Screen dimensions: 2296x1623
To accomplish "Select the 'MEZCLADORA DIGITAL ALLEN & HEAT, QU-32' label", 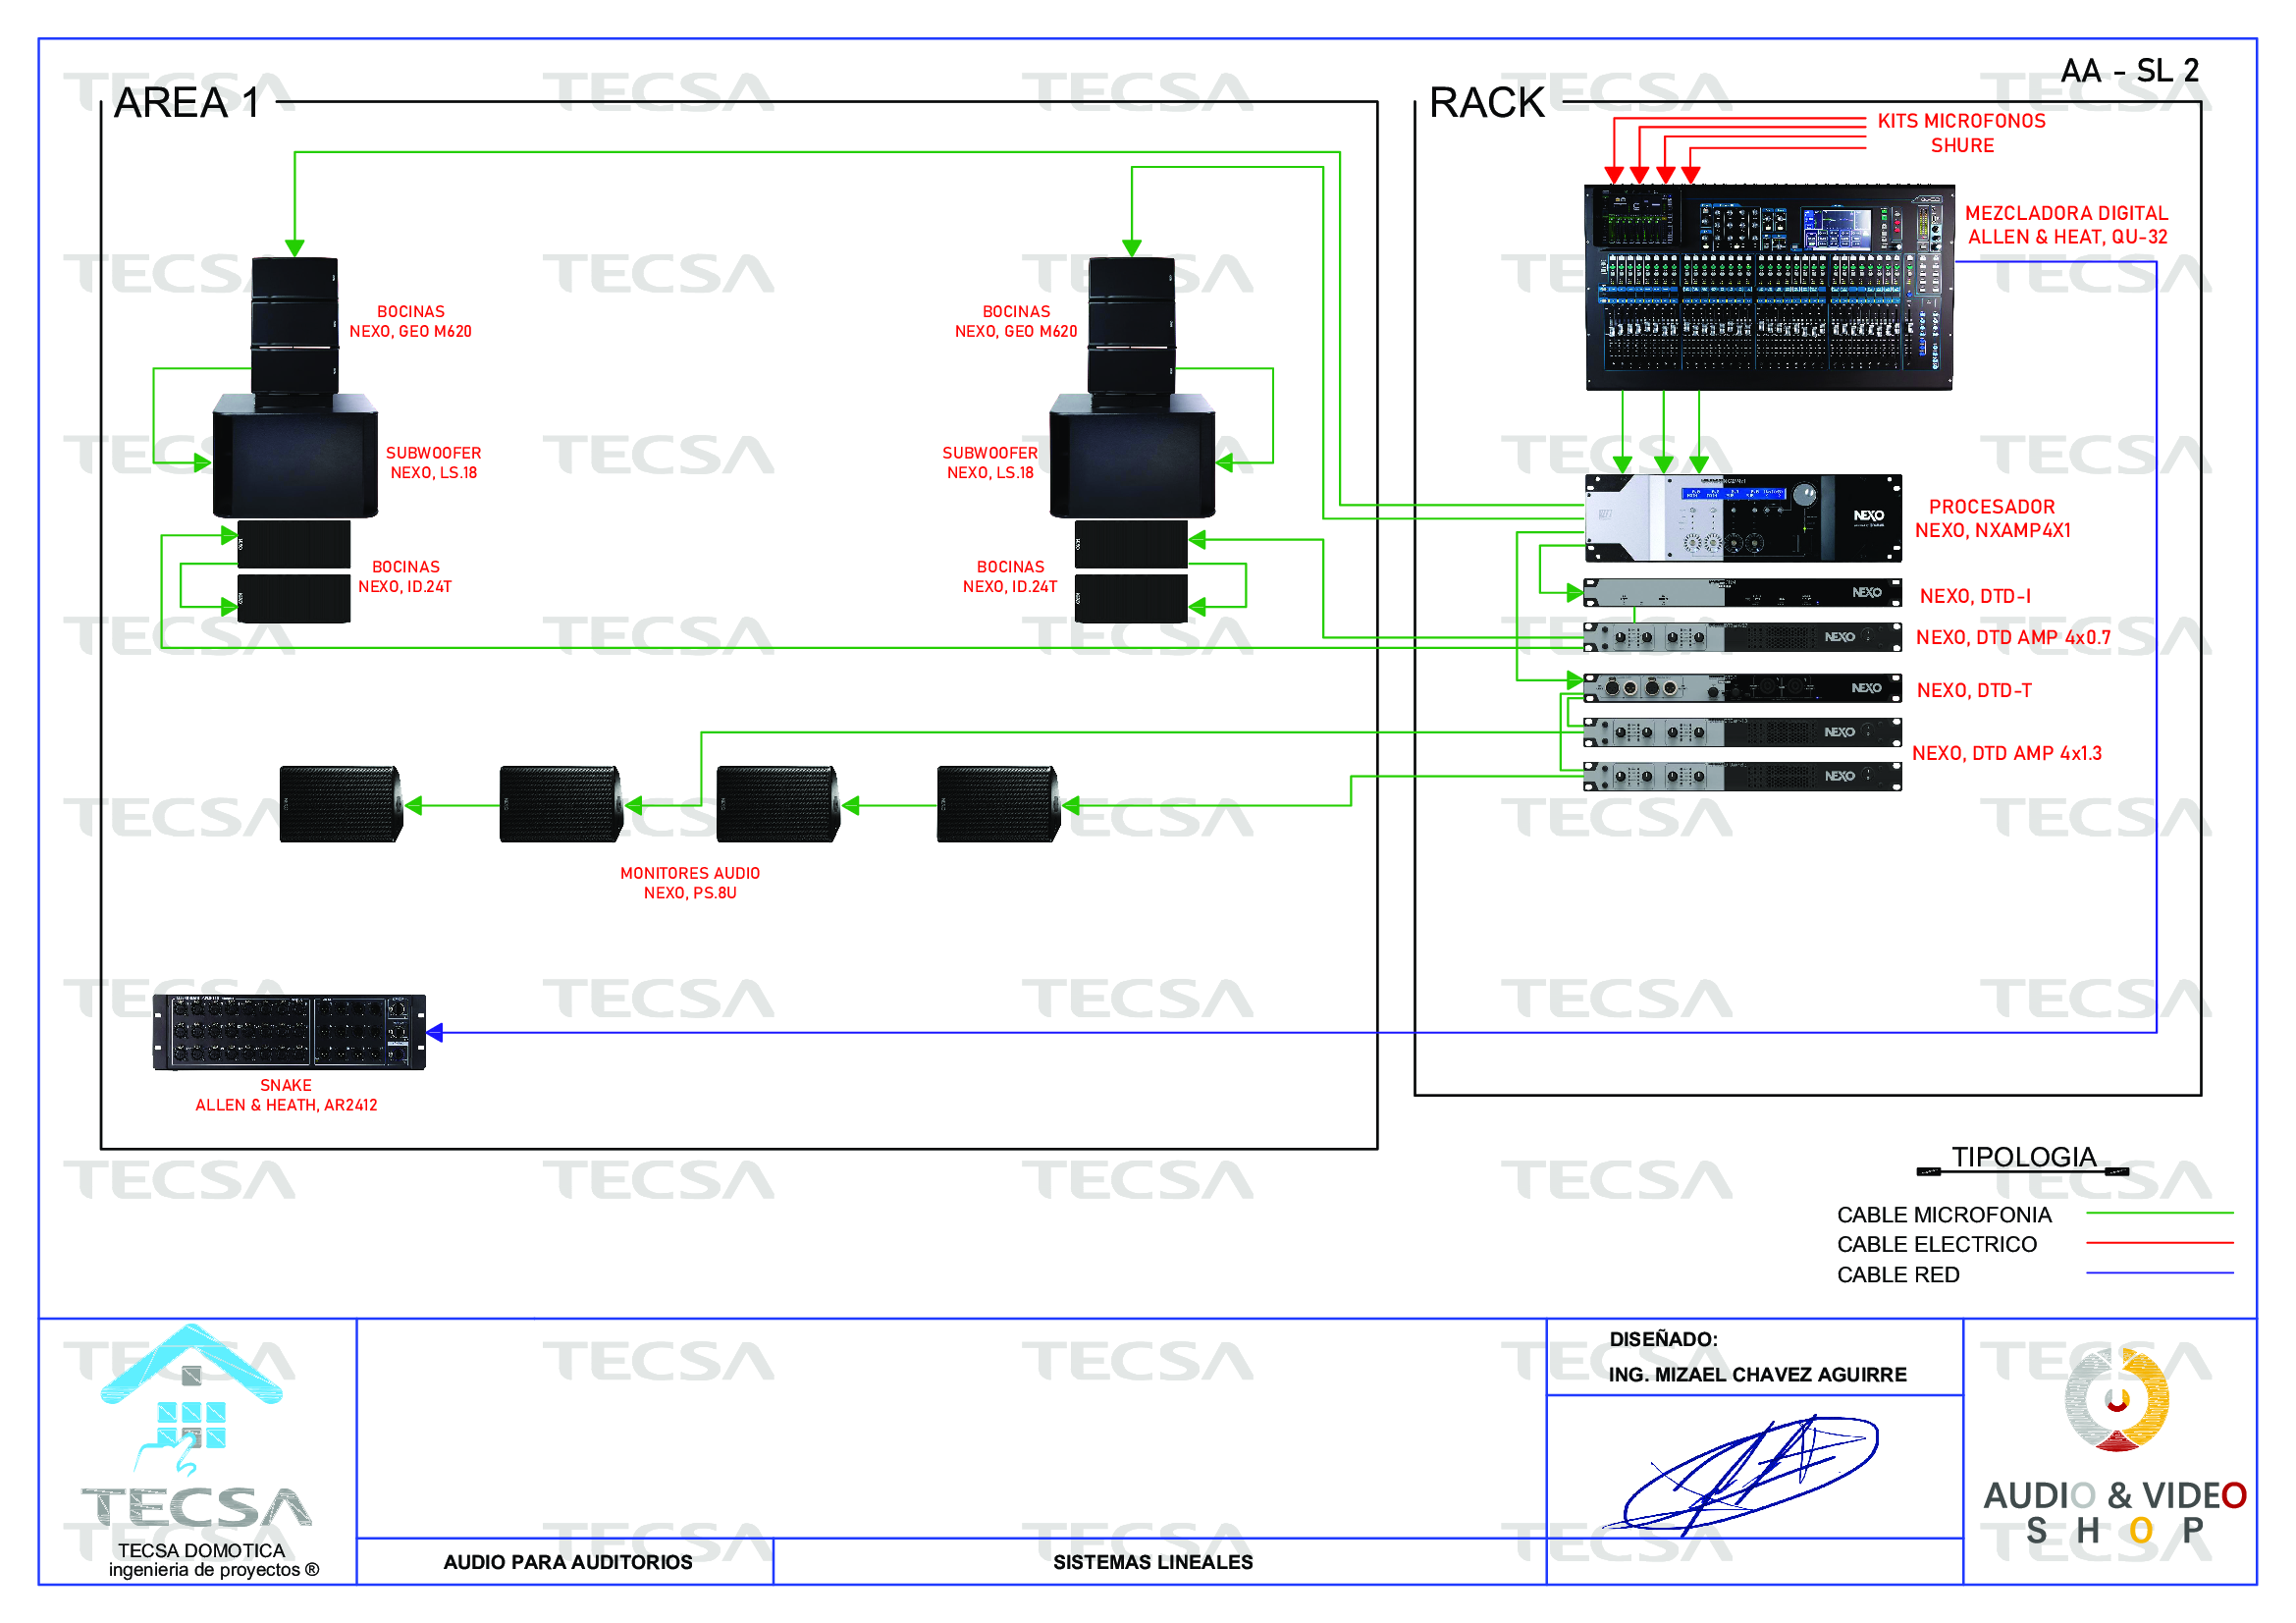I will coord(2067,225).
